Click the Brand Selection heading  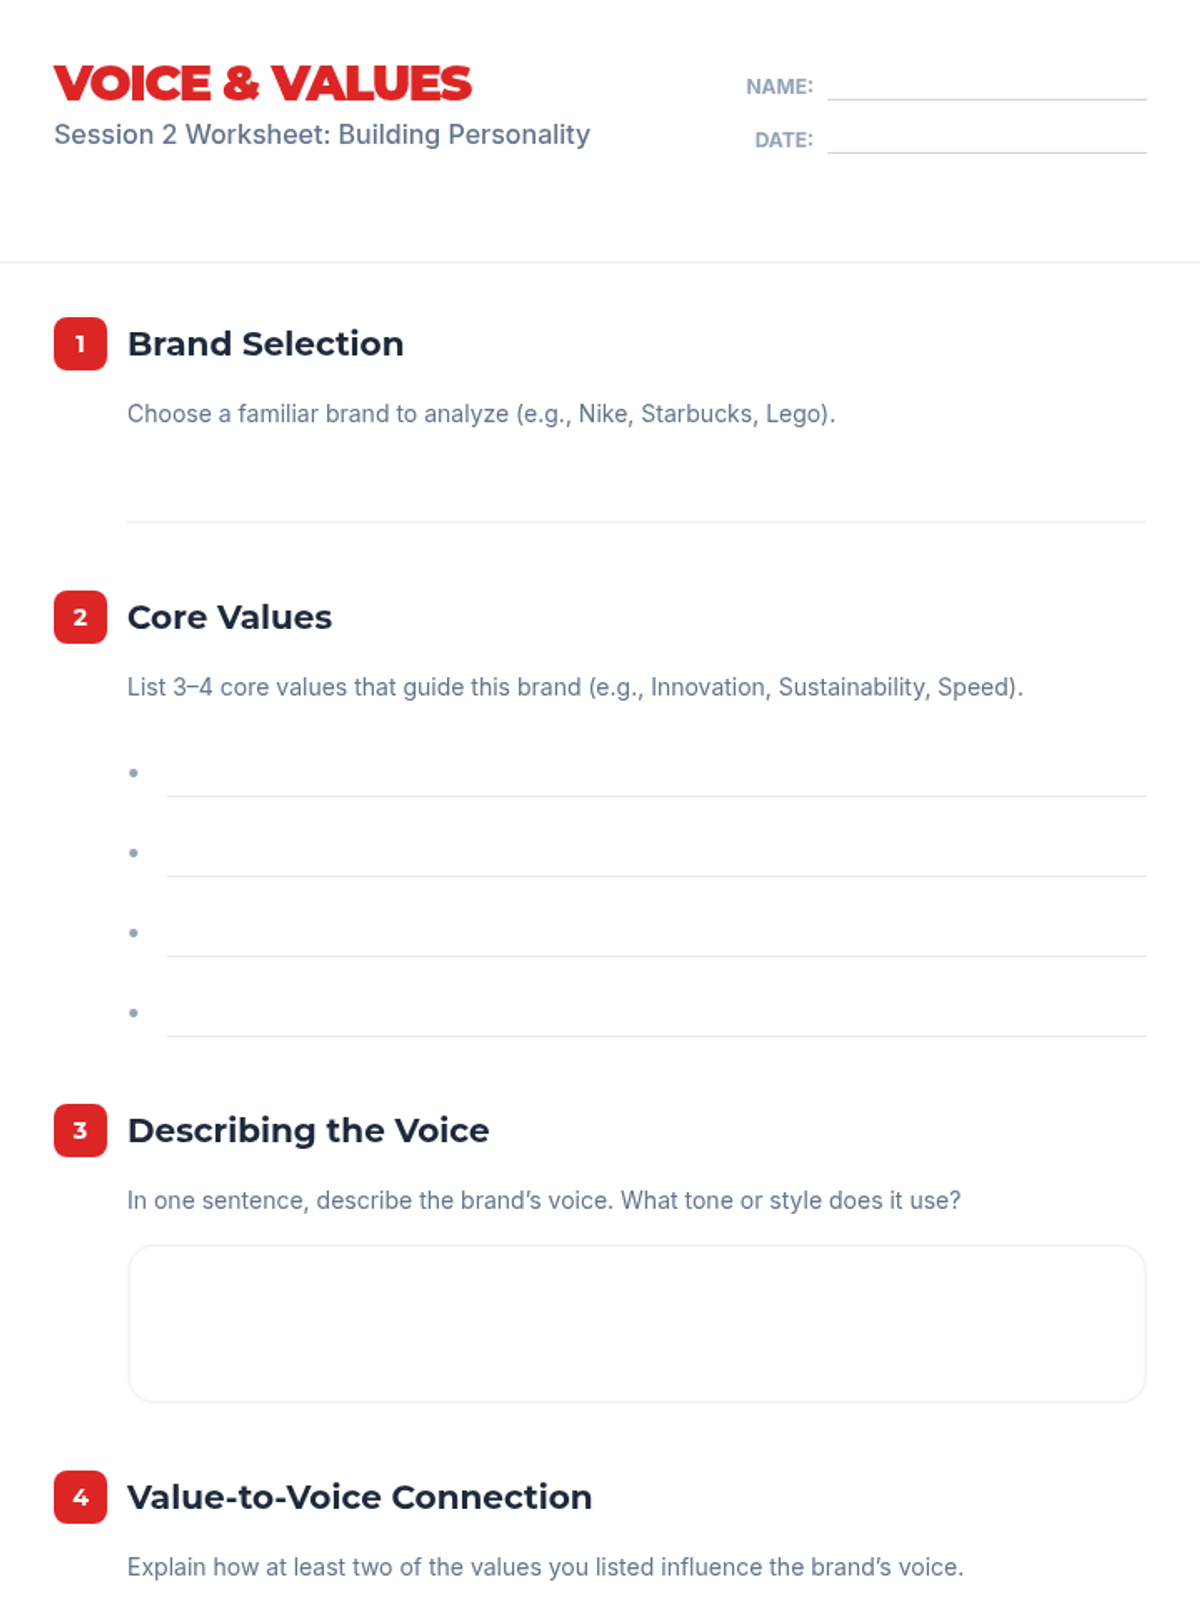(x=266, y=344)
